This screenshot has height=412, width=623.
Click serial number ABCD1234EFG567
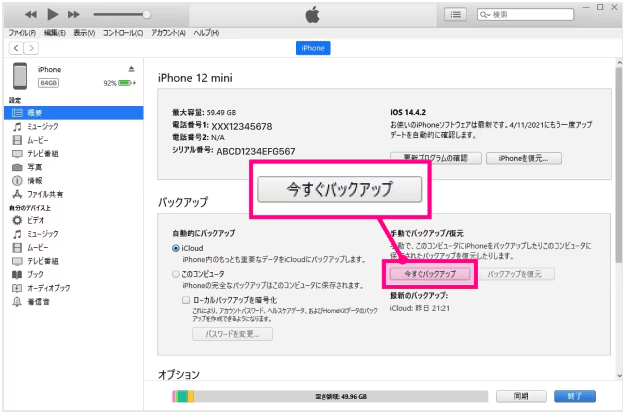[x=256, y=151]
